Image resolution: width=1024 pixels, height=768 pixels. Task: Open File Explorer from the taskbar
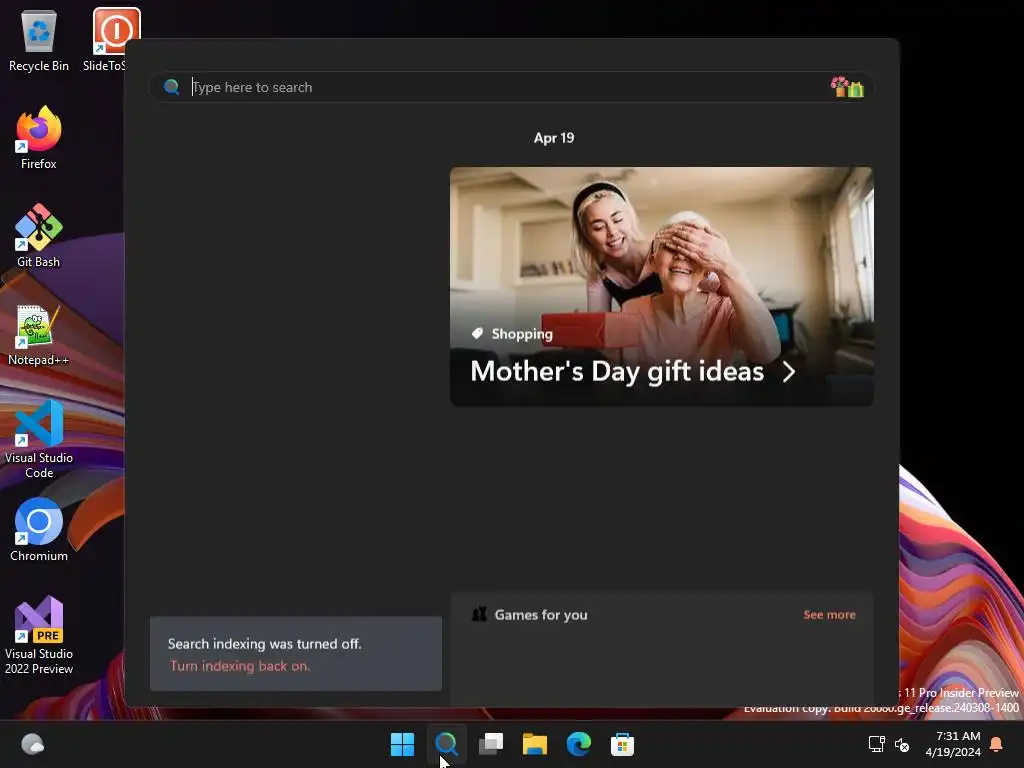(x=535, y=744)
